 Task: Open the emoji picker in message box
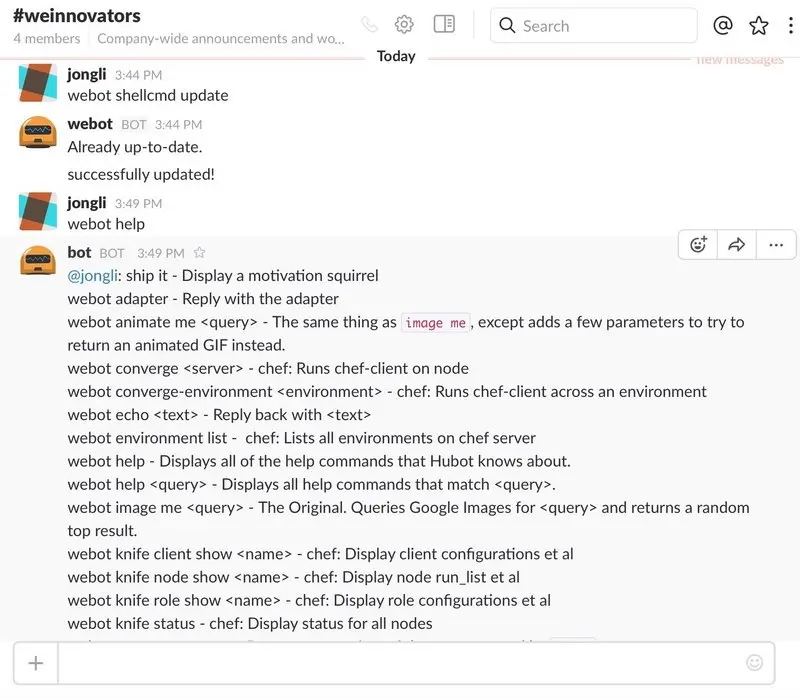tap(754, 663)
